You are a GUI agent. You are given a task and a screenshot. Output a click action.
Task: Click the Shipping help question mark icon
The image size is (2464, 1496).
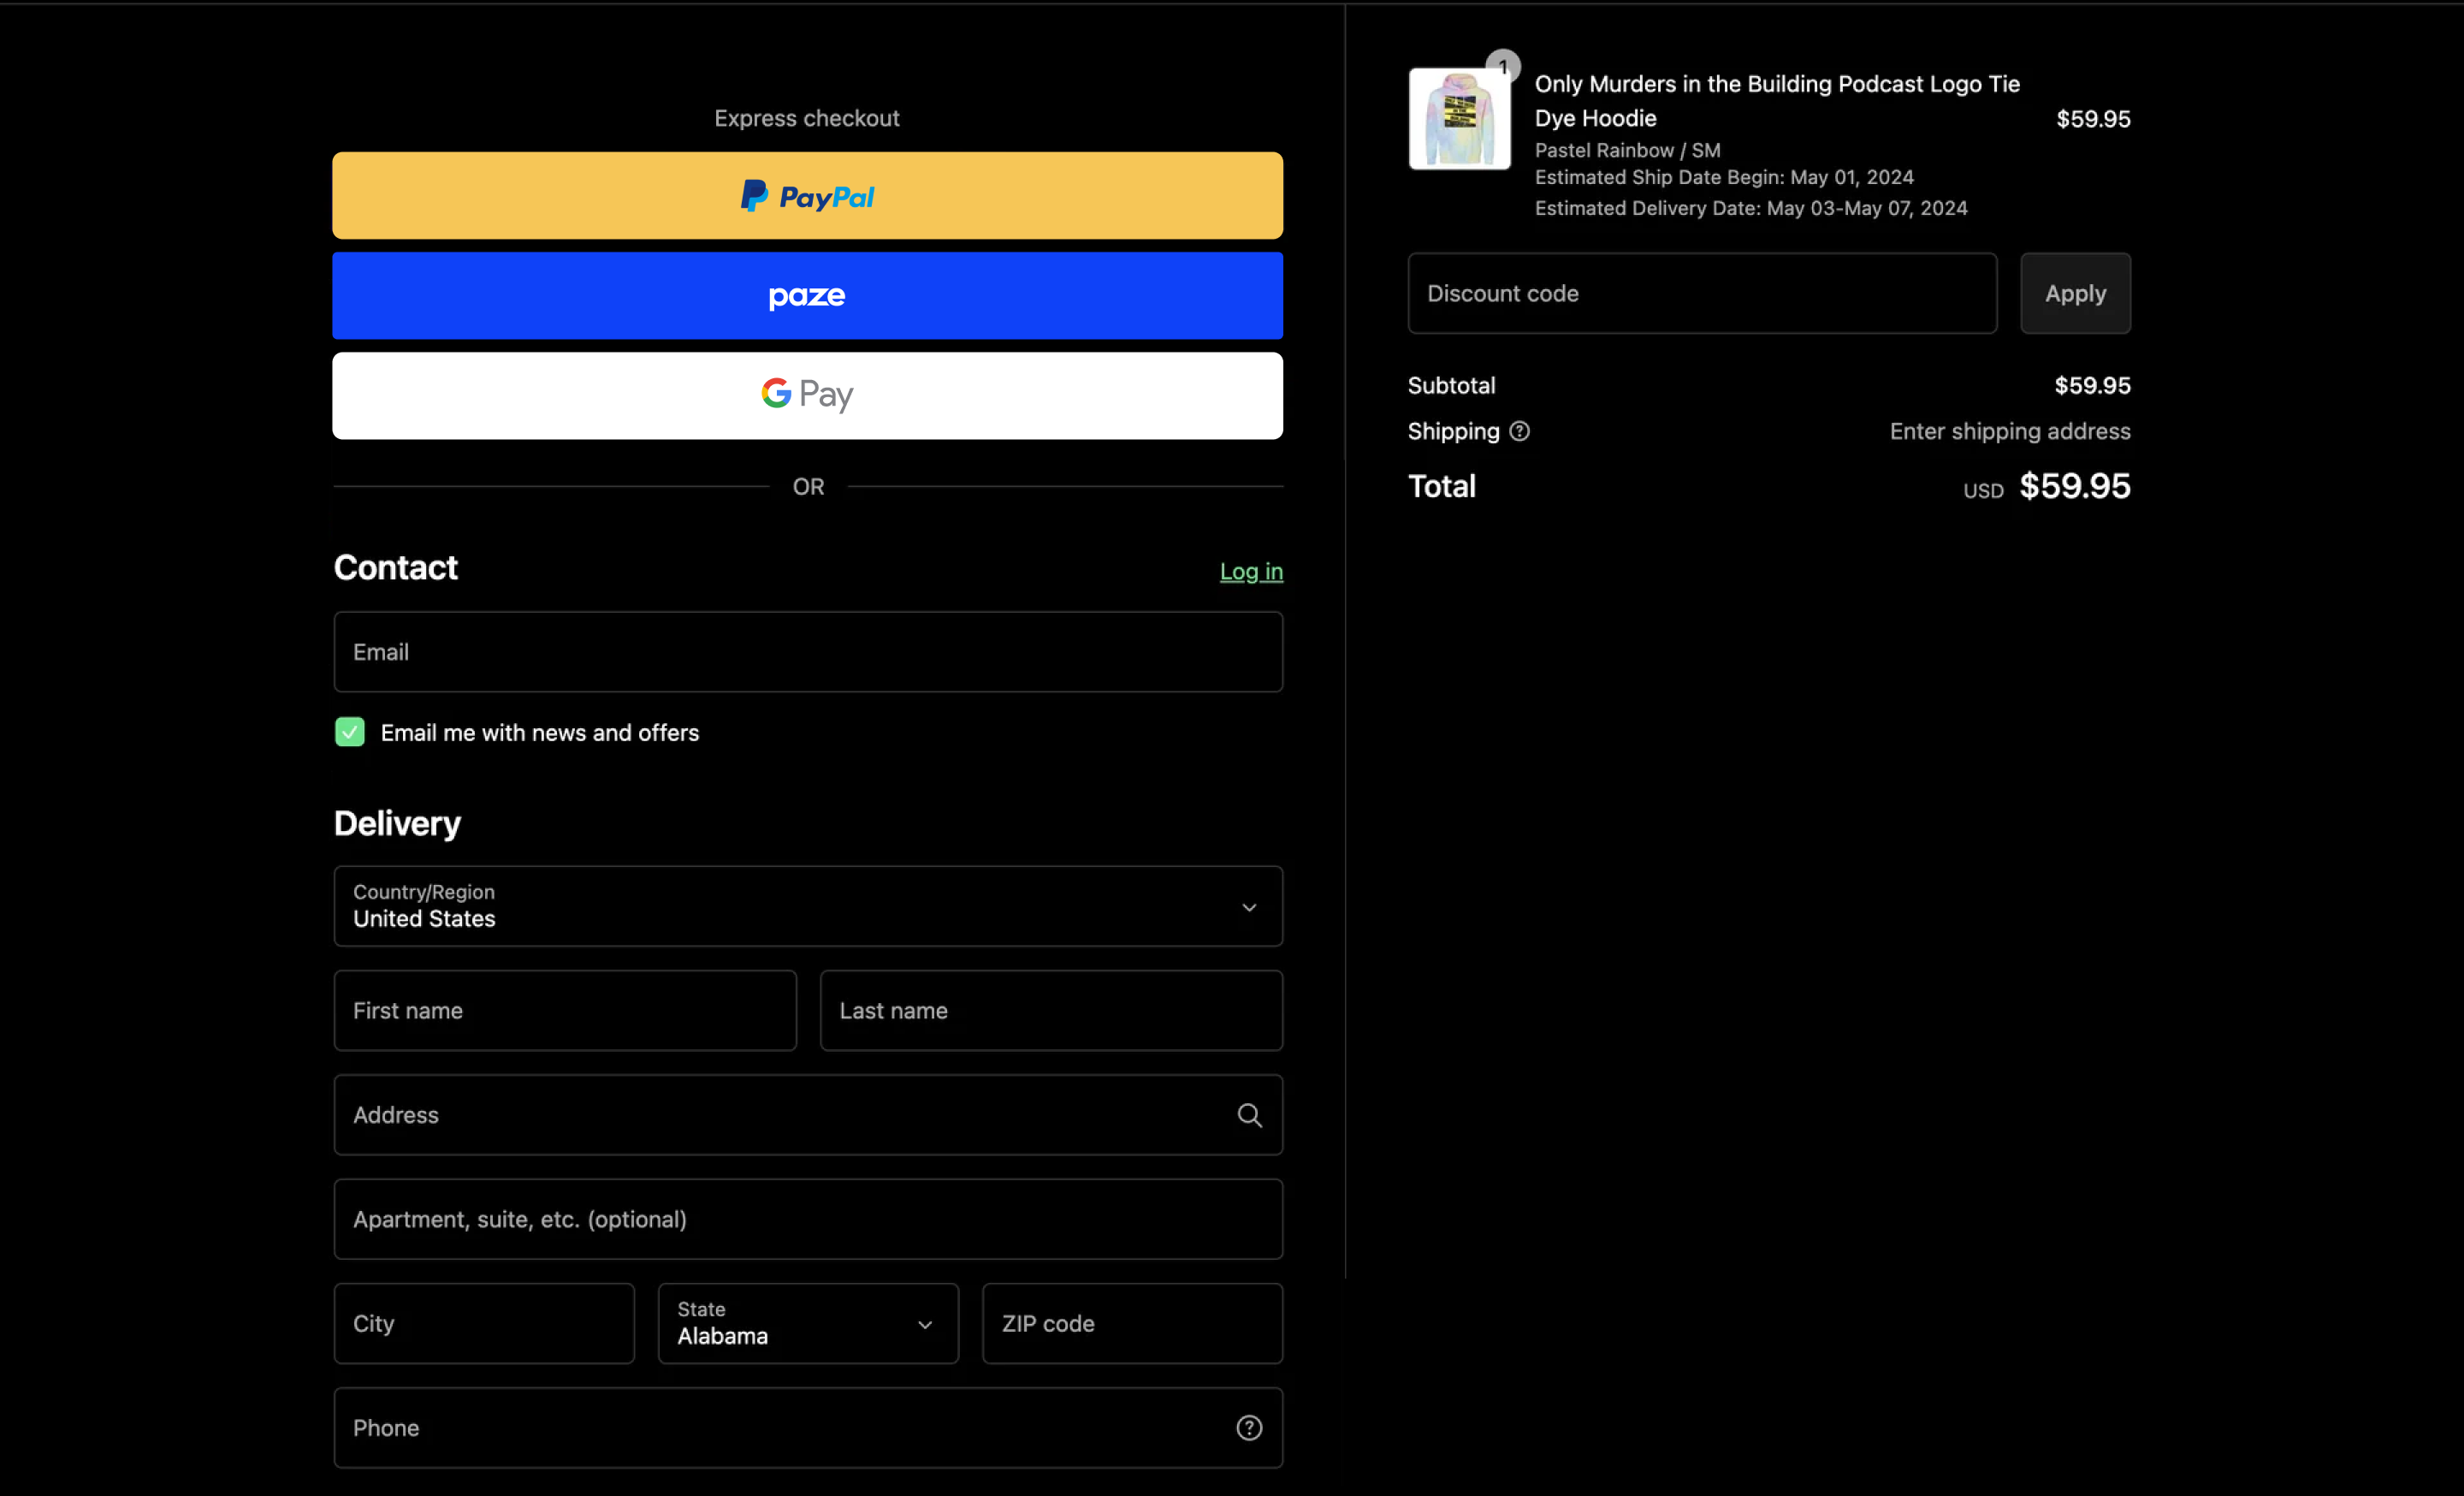click(1519, 431)
